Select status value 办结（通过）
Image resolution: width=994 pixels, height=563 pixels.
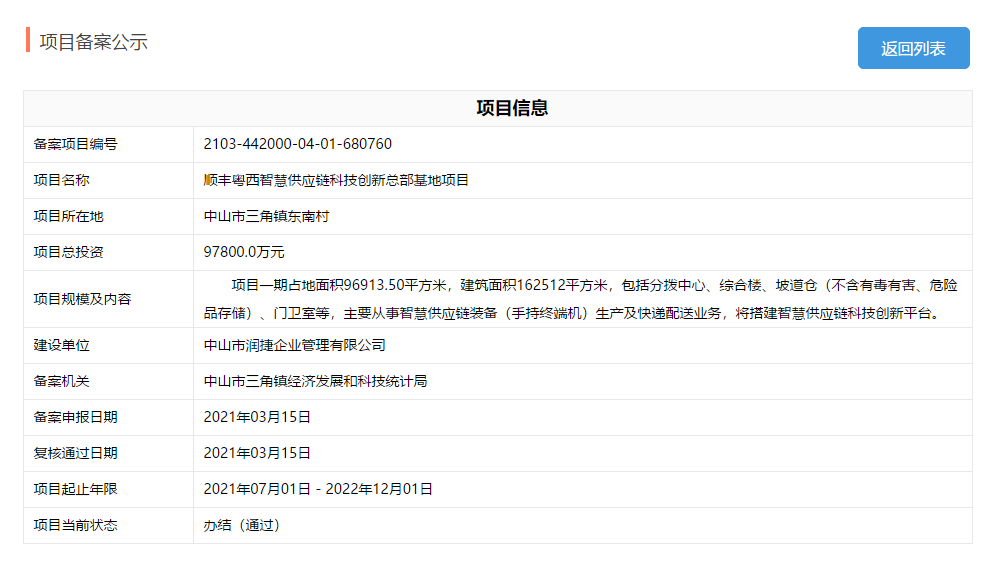point(242,526)
